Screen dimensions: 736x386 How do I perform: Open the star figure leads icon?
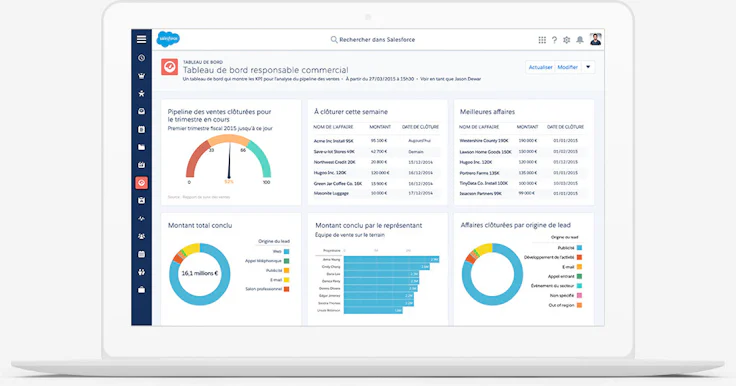[x=141, y=93]
